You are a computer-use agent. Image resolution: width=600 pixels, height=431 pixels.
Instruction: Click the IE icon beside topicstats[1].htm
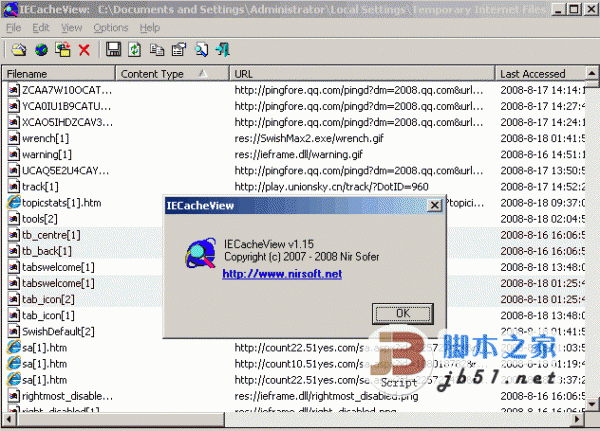(x=14, y=202)
